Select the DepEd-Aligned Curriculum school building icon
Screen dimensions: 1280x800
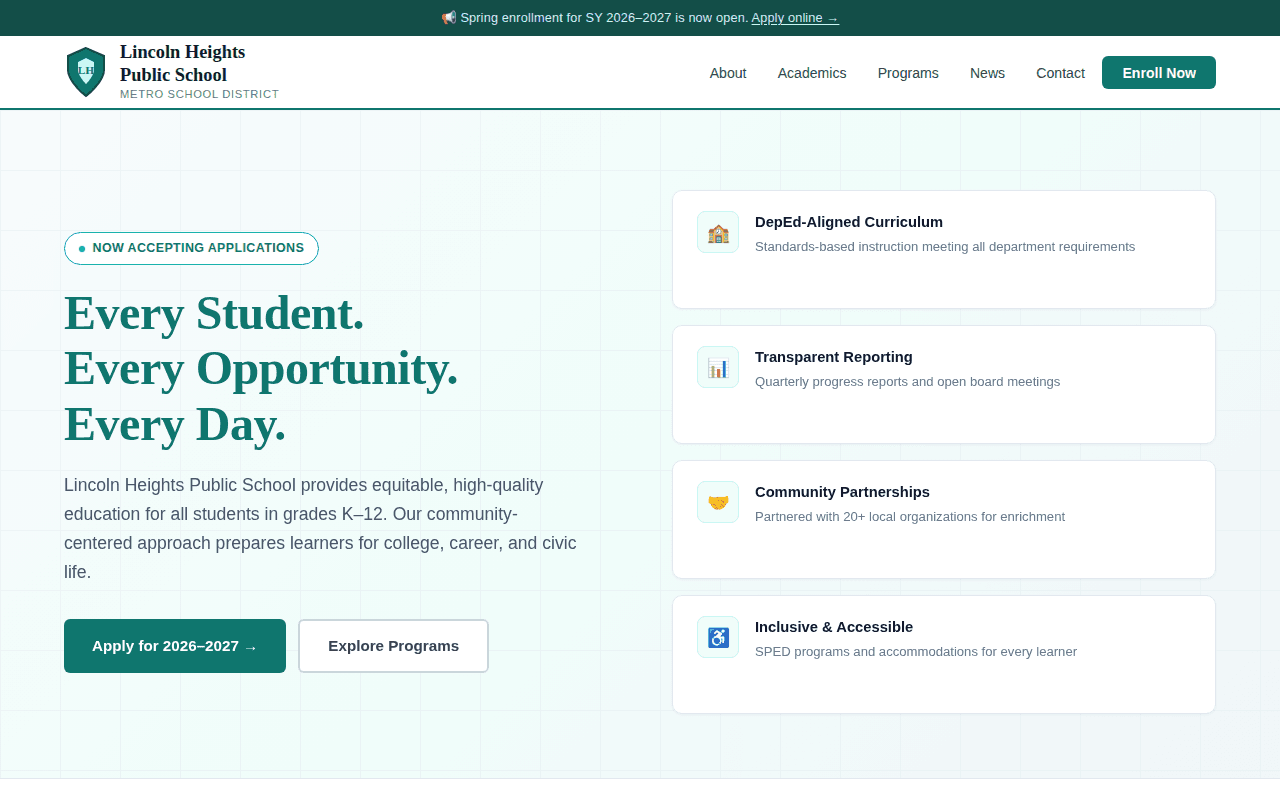point(718,231)
